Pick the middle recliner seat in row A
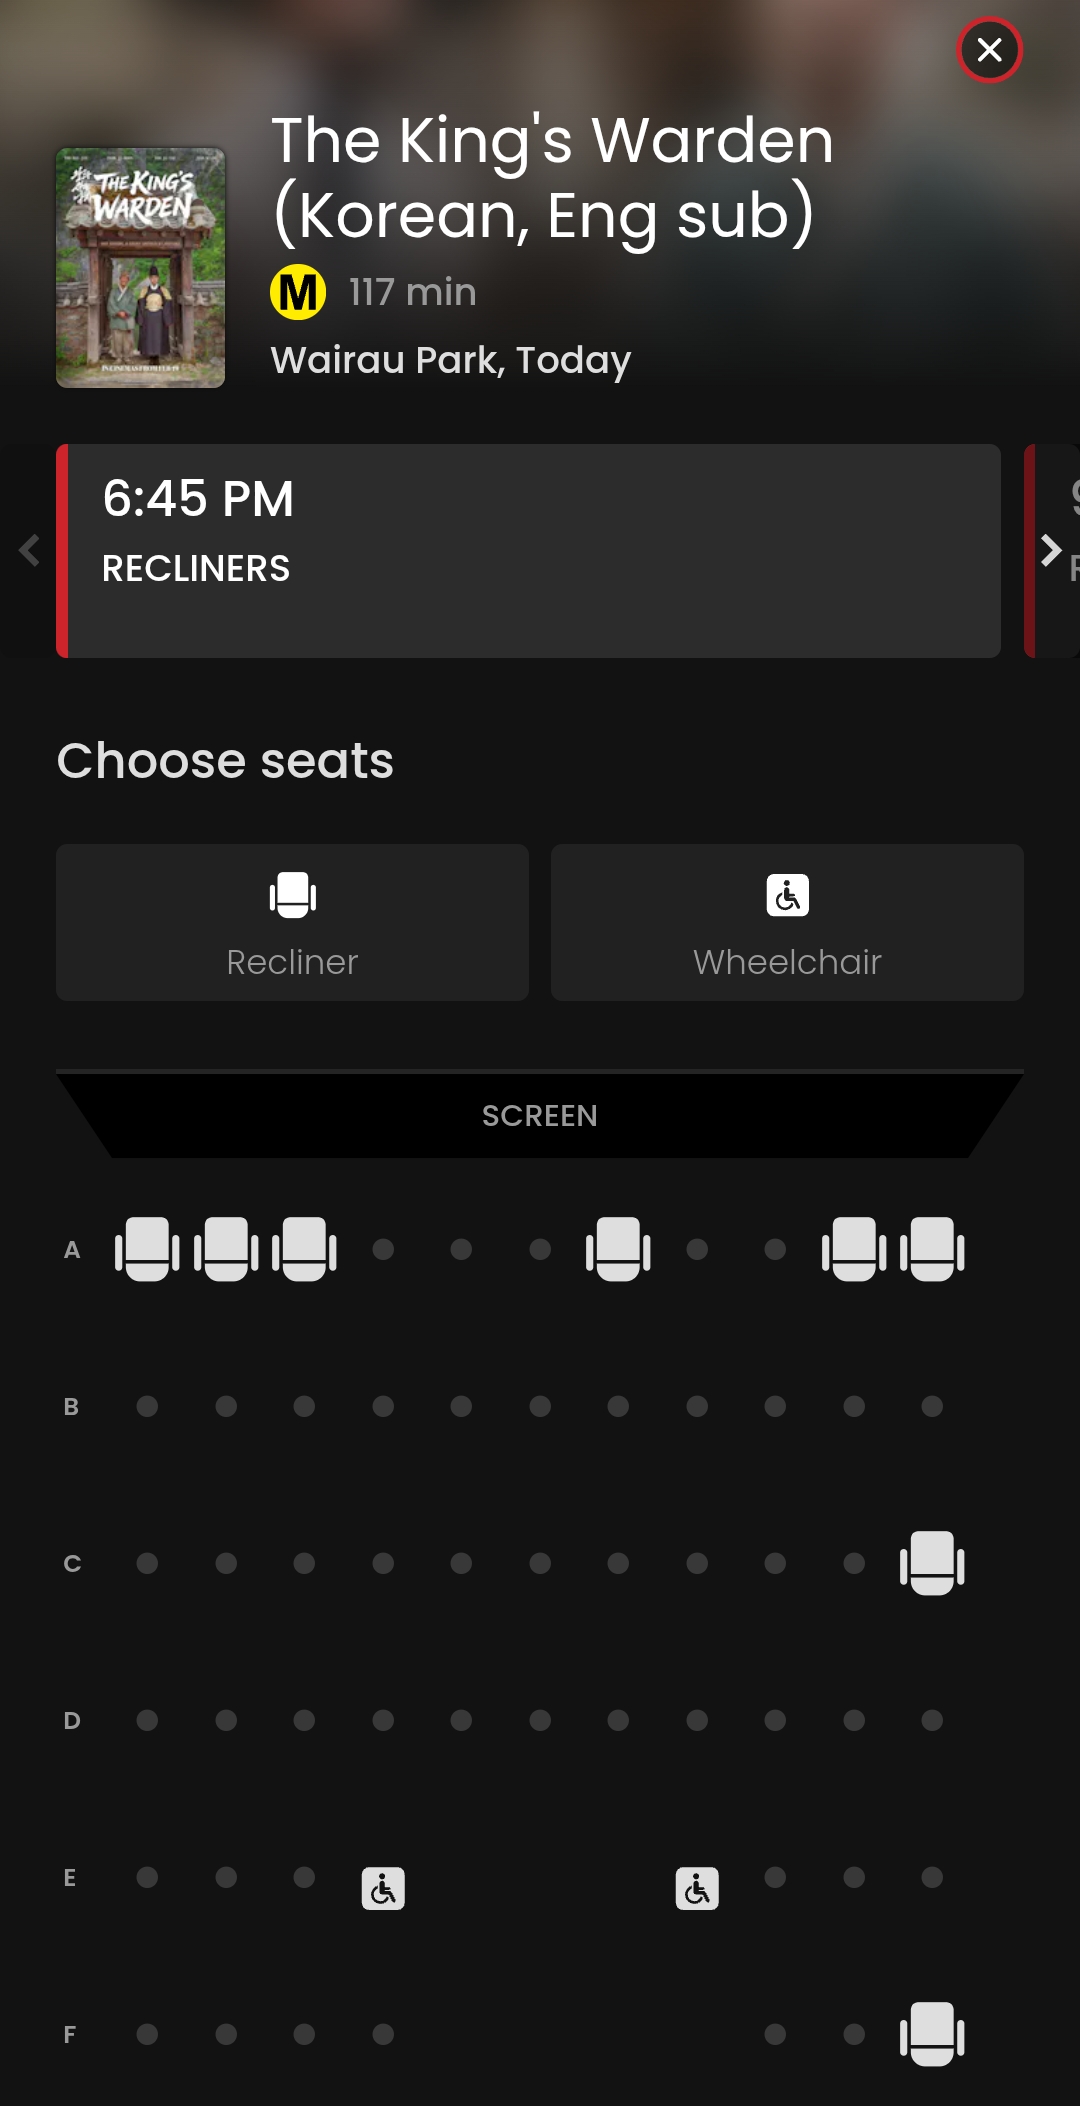Screen dimensions: 1080x2106 618,1248
